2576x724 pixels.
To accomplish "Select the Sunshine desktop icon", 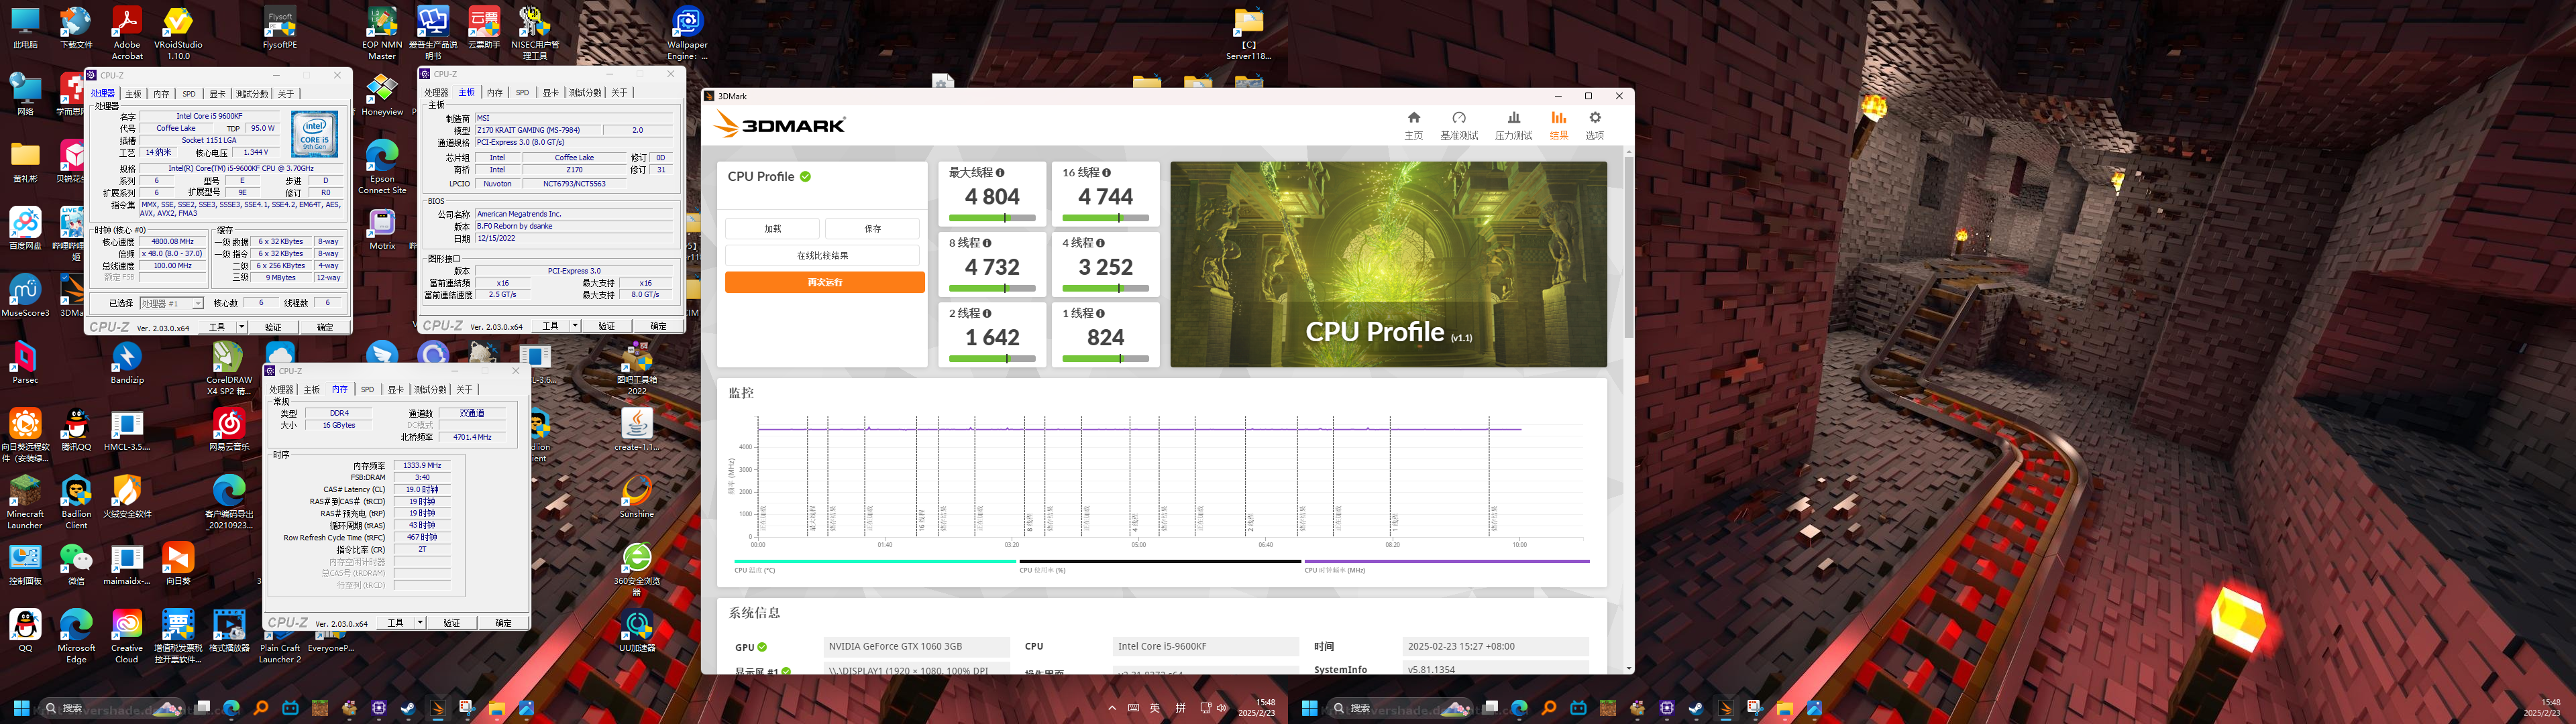I will pyautogui.click(x=636, y=497).
